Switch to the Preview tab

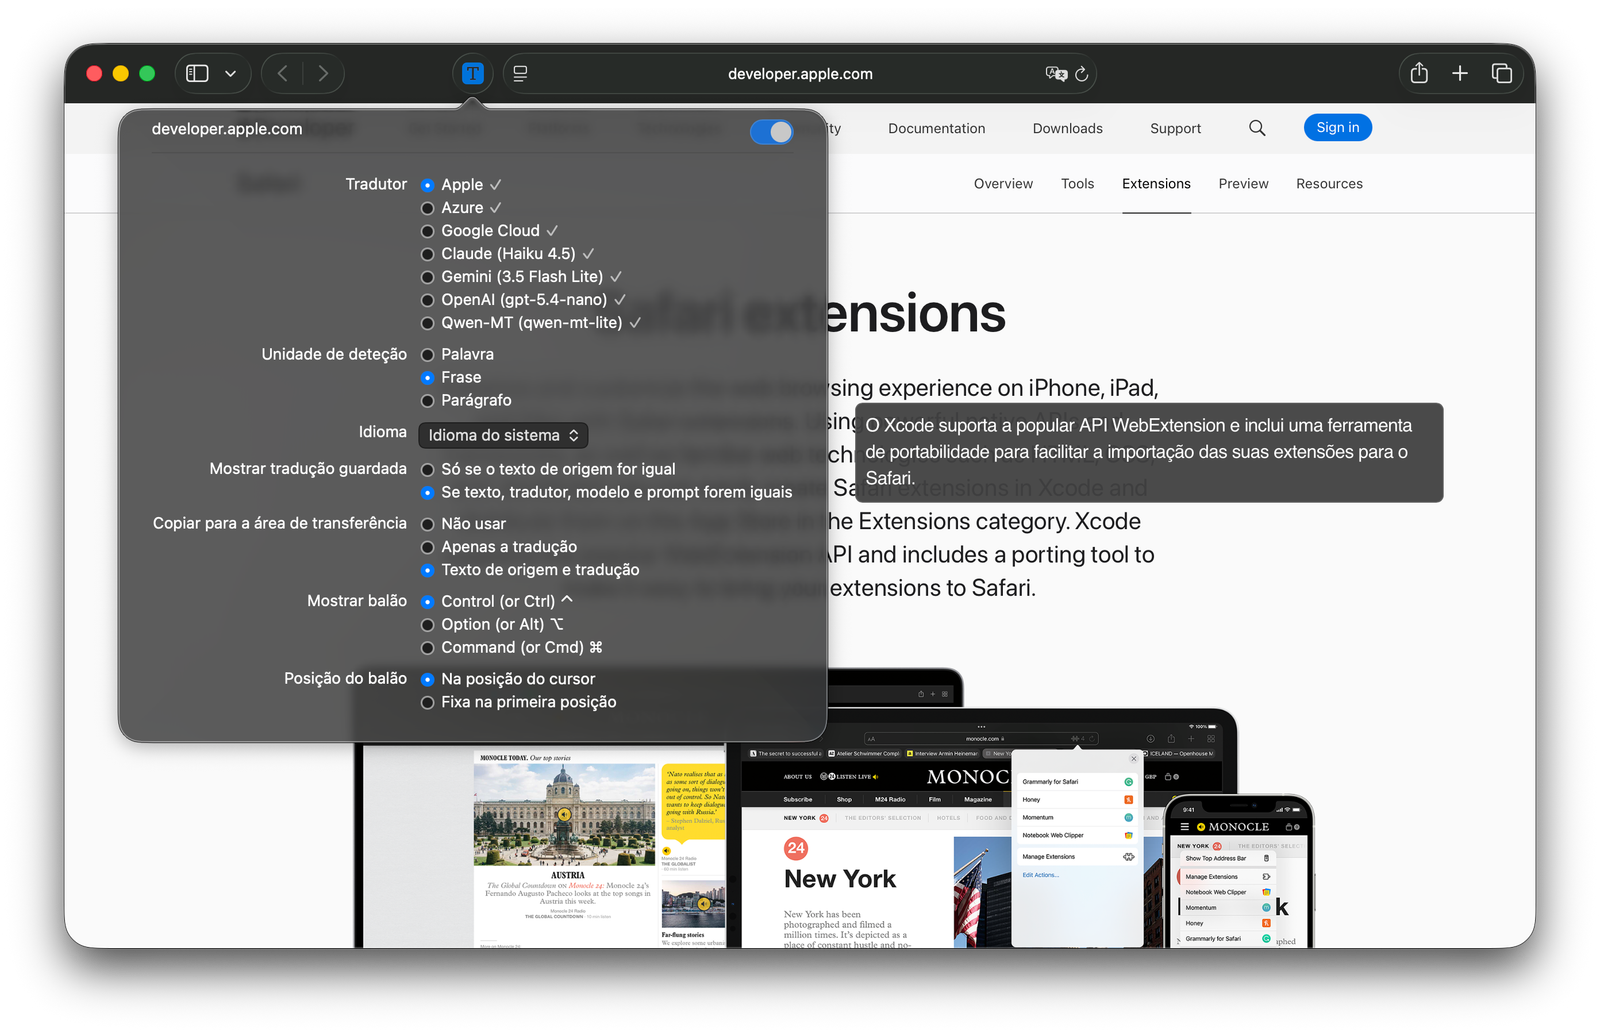pyautogui.click(x=1244, y=184)
